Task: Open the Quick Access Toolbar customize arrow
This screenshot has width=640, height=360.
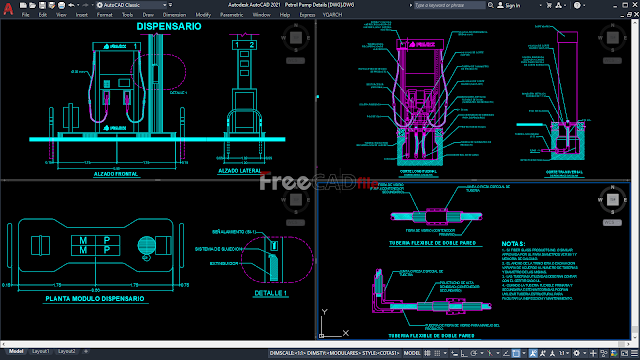Action: 171,5
